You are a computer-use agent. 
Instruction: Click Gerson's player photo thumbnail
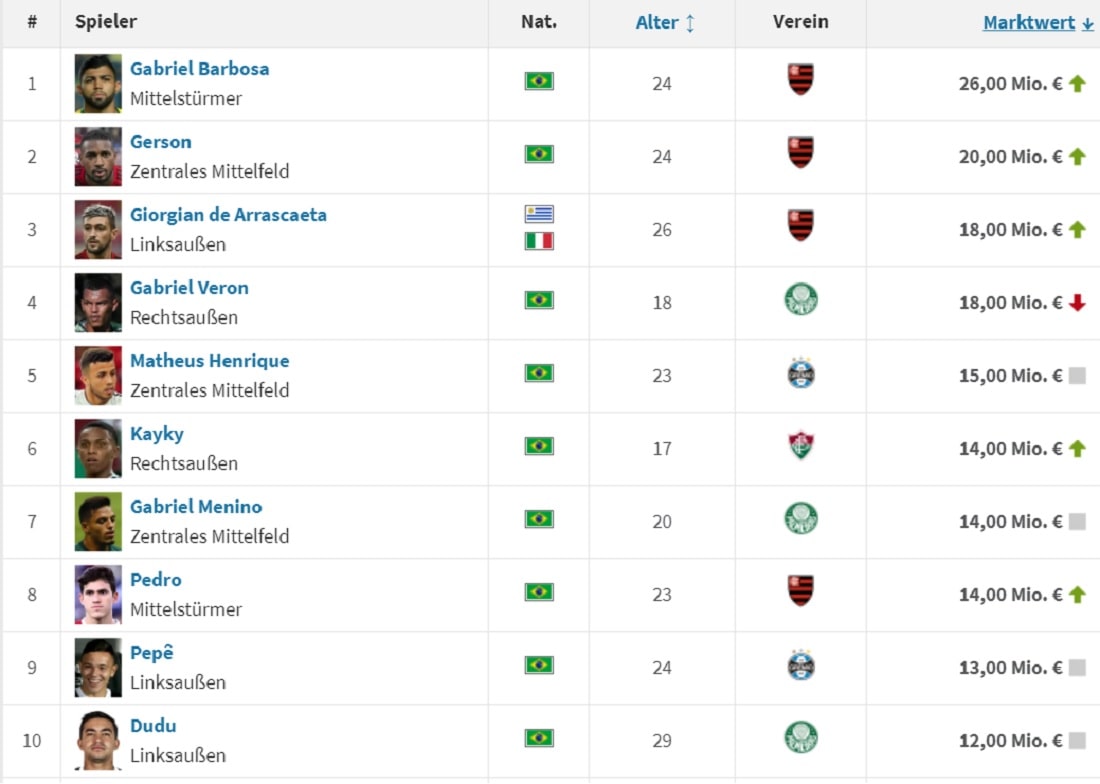click(98, 157)
